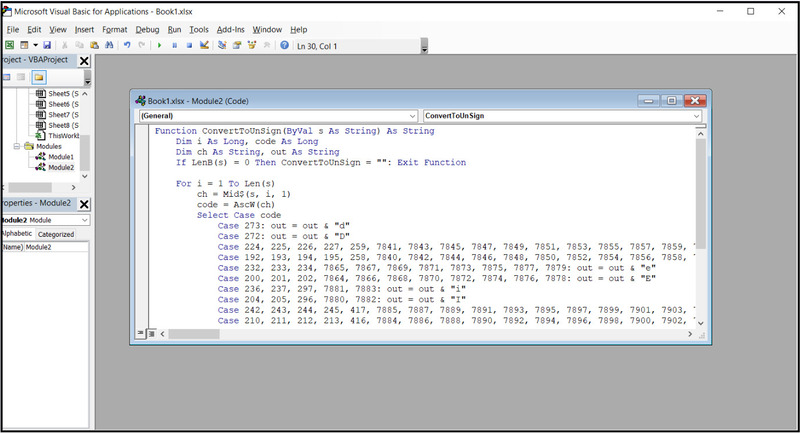Run the macro with the green play icon

[160, 45]
